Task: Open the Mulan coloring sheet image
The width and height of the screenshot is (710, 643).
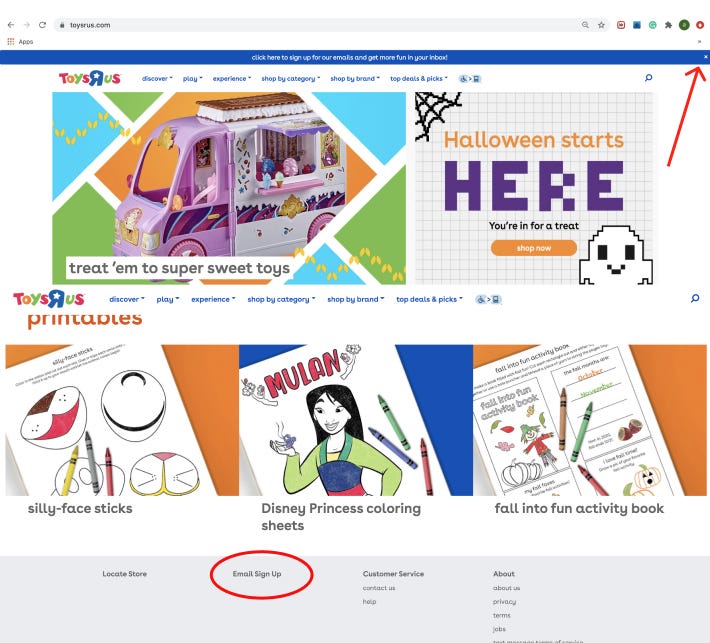Action: click(x=356, y=420)
